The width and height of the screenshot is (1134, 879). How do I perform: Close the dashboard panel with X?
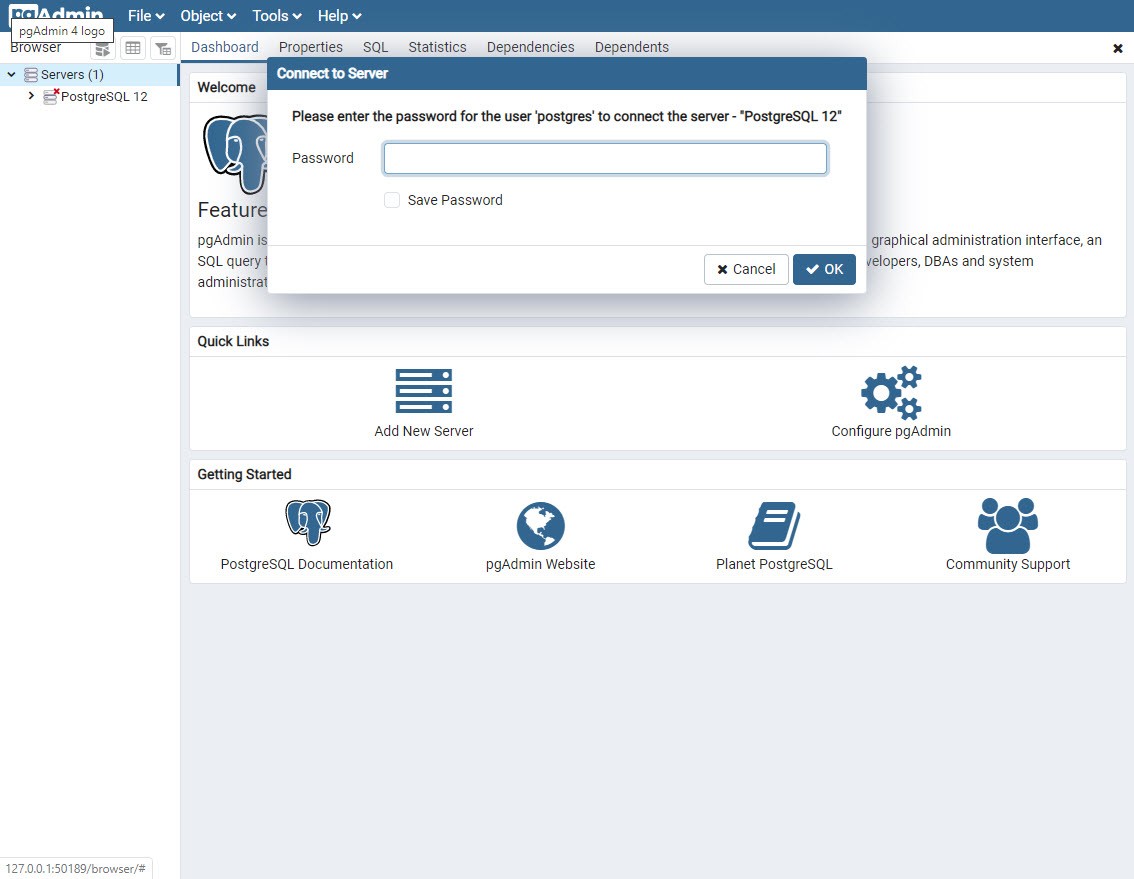point(1117,48)
